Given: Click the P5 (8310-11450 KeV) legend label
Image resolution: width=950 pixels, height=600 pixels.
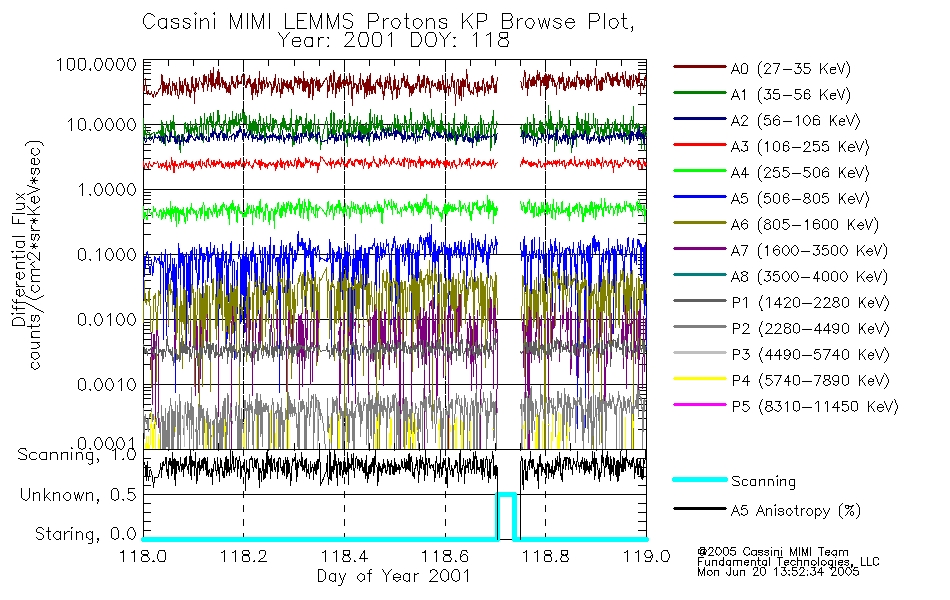Looking at the screenshot, I should tap(815, 407).
